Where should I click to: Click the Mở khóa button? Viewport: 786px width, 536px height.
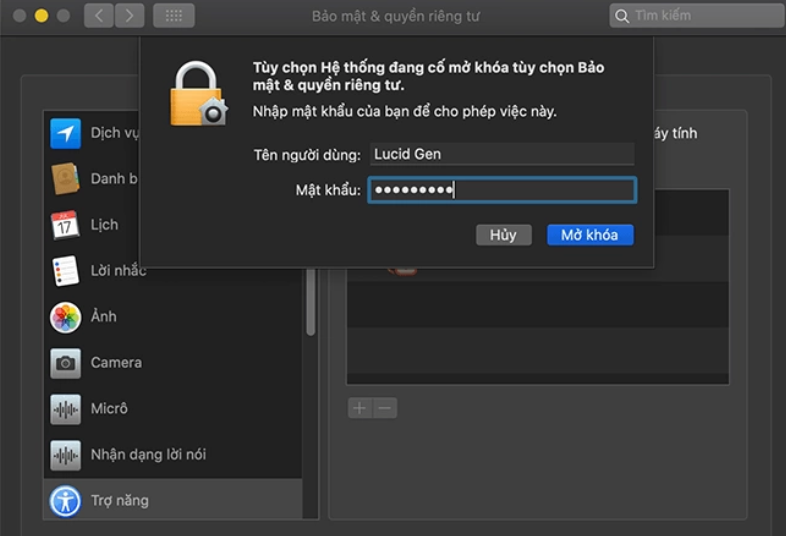(x=590, y=235)
